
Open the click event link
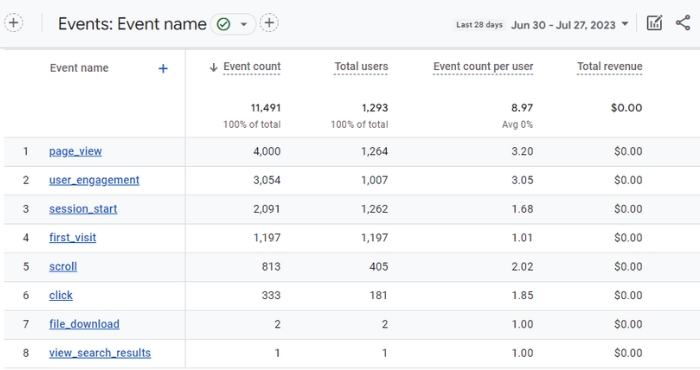pos(61,295)
